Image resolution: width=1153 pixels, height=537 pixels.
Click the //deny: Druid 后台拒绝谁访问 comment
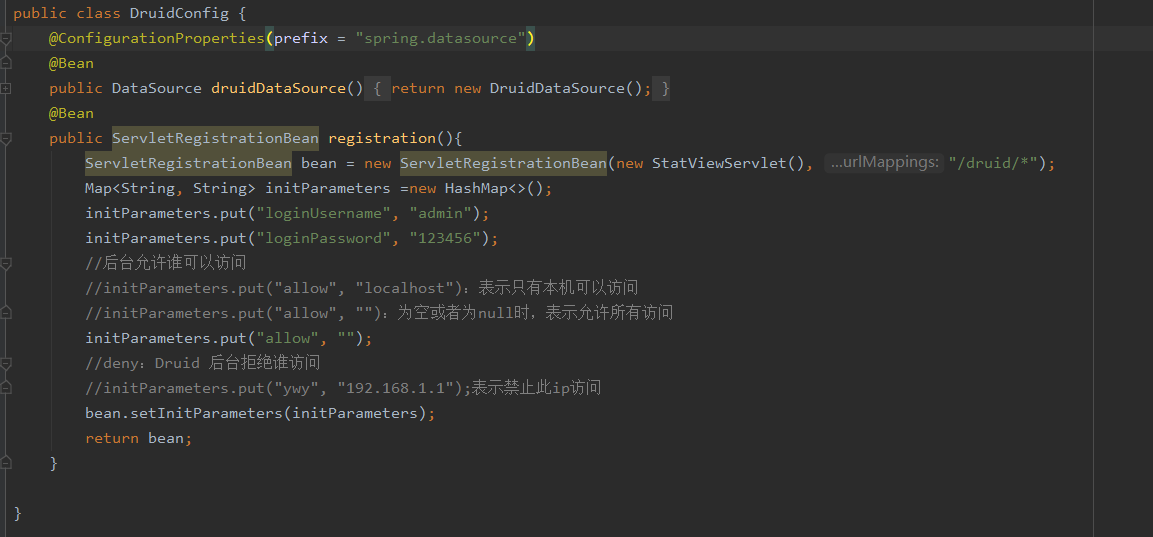(x=203, y=363)
